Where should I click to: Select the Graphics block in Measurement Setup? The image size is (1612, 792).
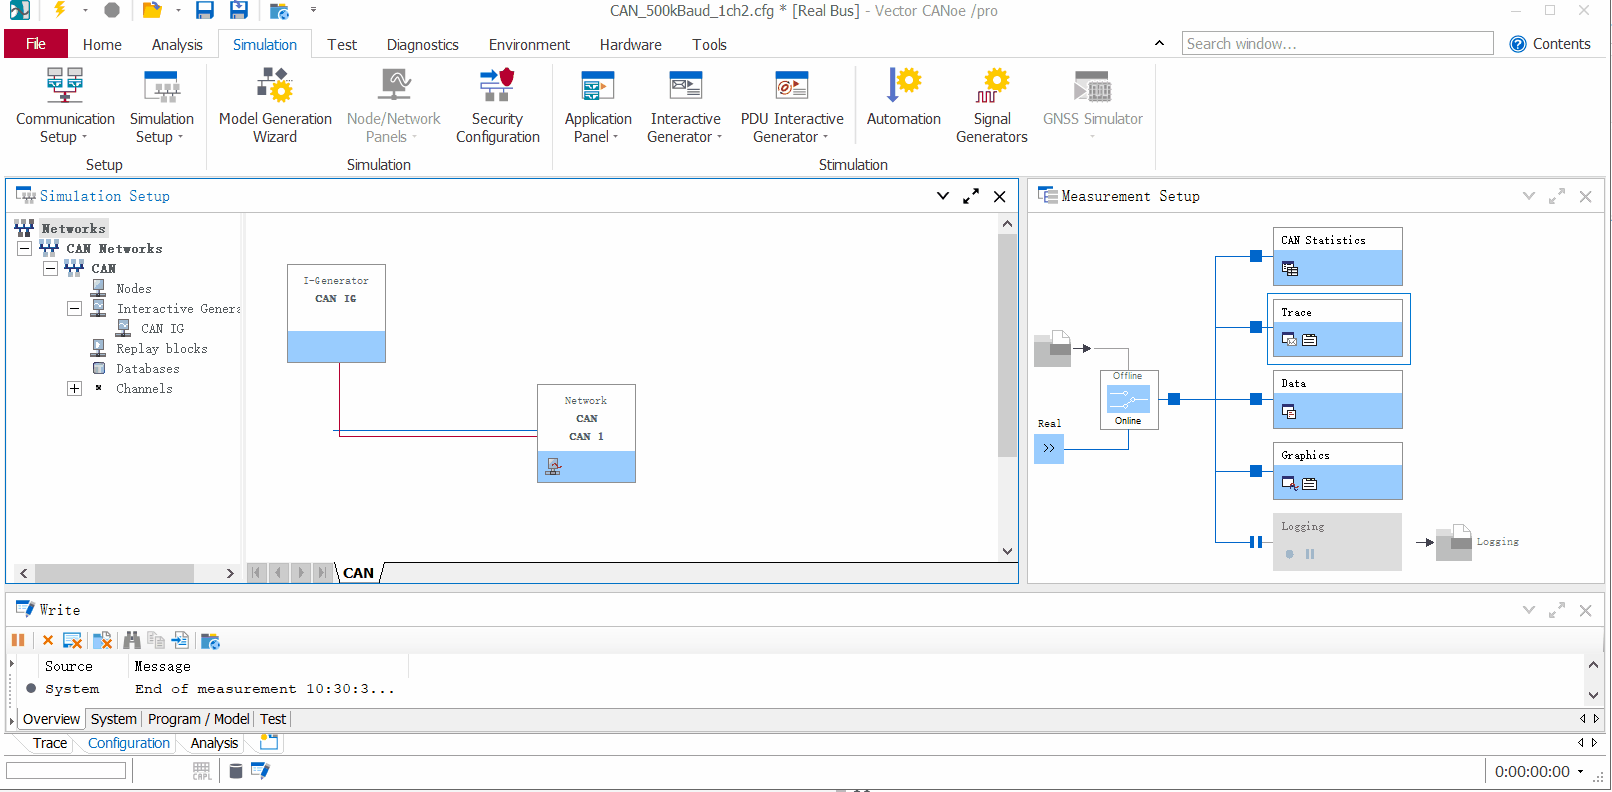point(1338,471)
